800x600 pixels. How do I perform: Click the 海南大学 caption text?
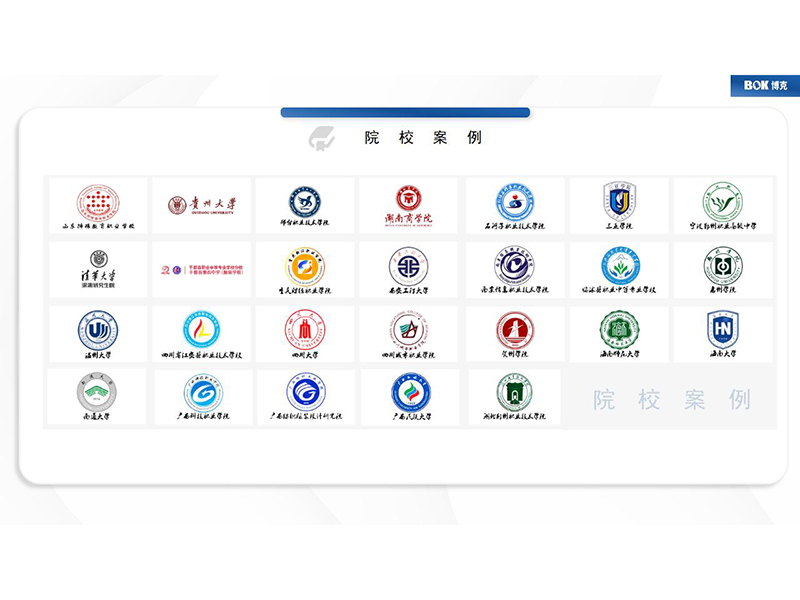[x=723, y=353]
